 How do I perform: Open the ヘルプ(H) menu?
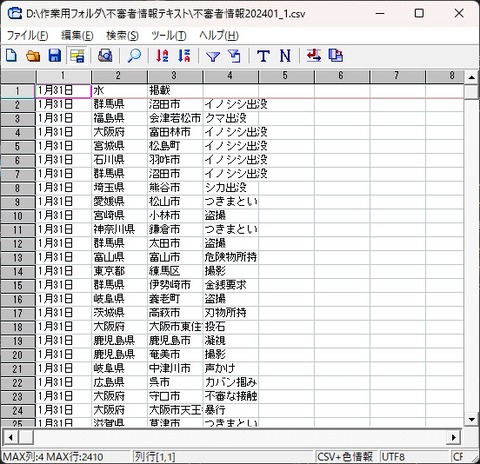click(x=219, y=35)
